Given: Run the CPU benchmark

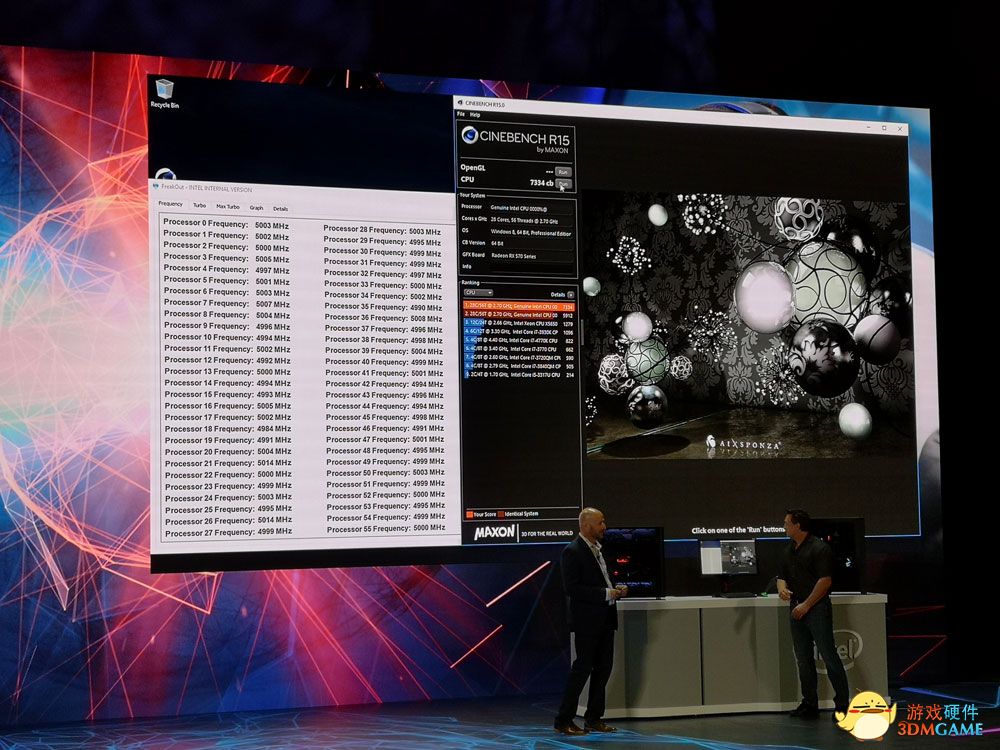Looking at the screenshot, I should (563, 184).
